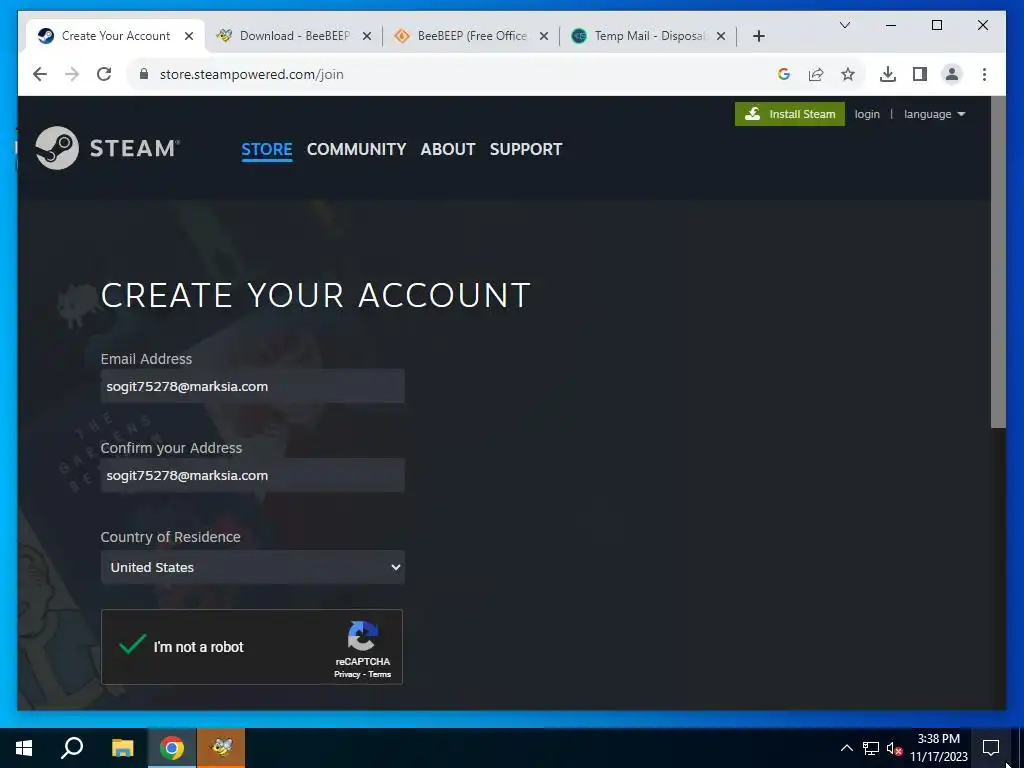Open the taskbar clock and date
This screenshot has height=768, width=1024.
[938, 748]
